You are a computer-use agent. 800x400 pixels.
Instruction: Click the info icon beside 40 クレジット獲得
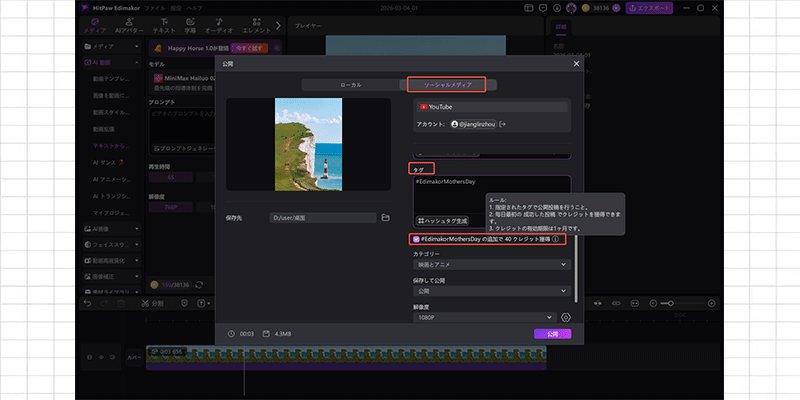click(555, 239)
